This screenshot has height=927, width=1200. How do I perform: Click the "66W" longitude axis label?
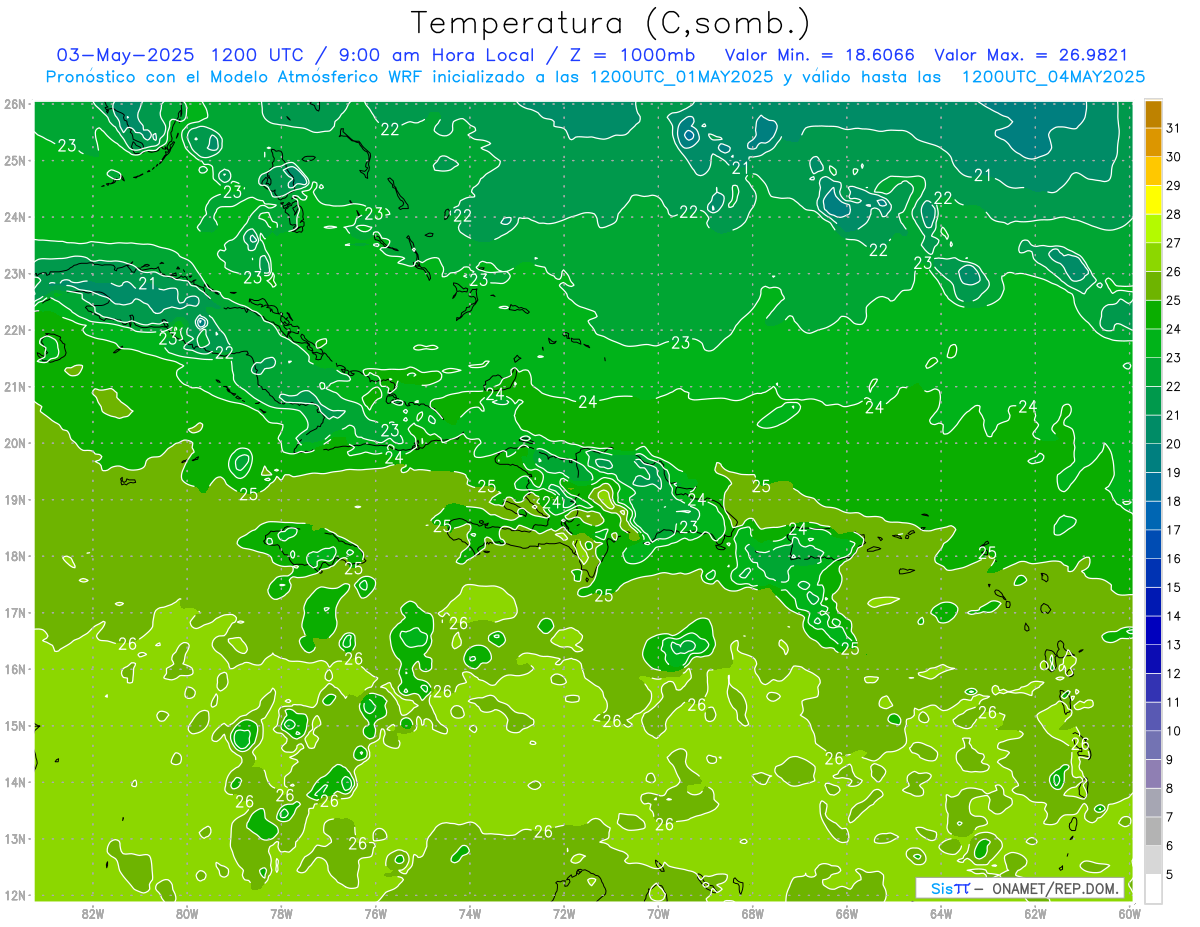coord(846,913)
